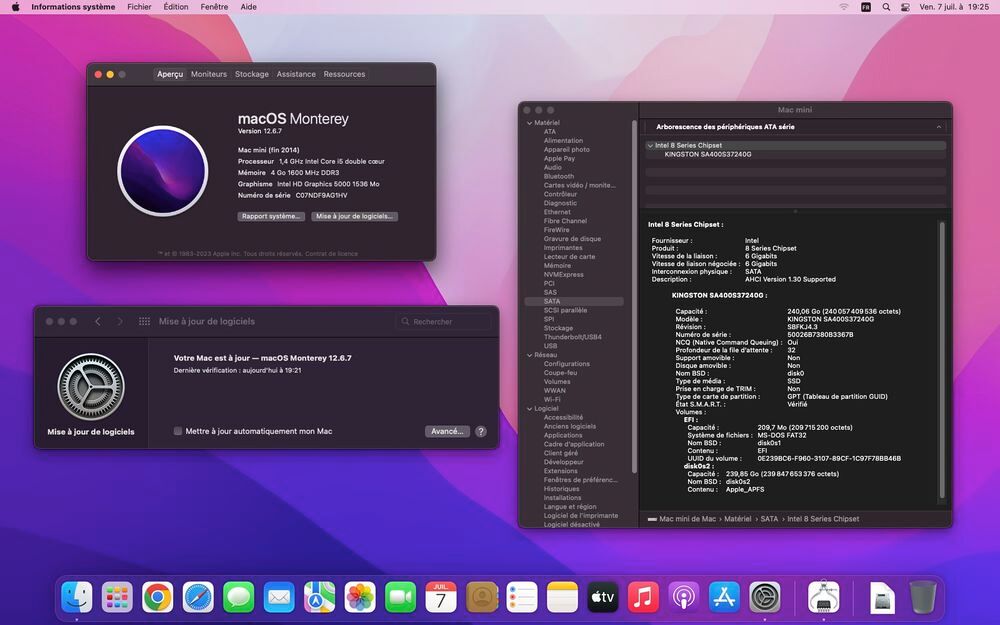The width and height of the screenshot is (1000, 625).
Task: Open the Aide menu
Action: click(249, 7)
